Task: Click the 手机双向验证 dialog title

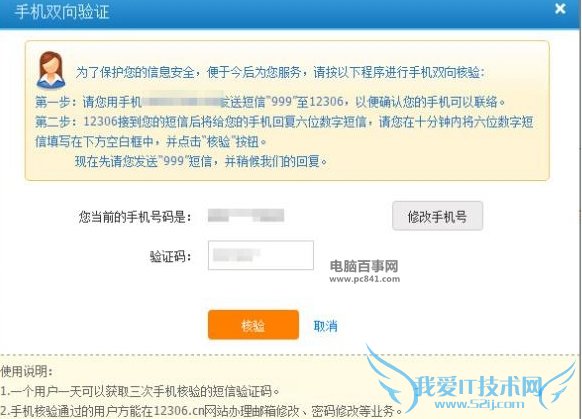Action: pos(62,12)
